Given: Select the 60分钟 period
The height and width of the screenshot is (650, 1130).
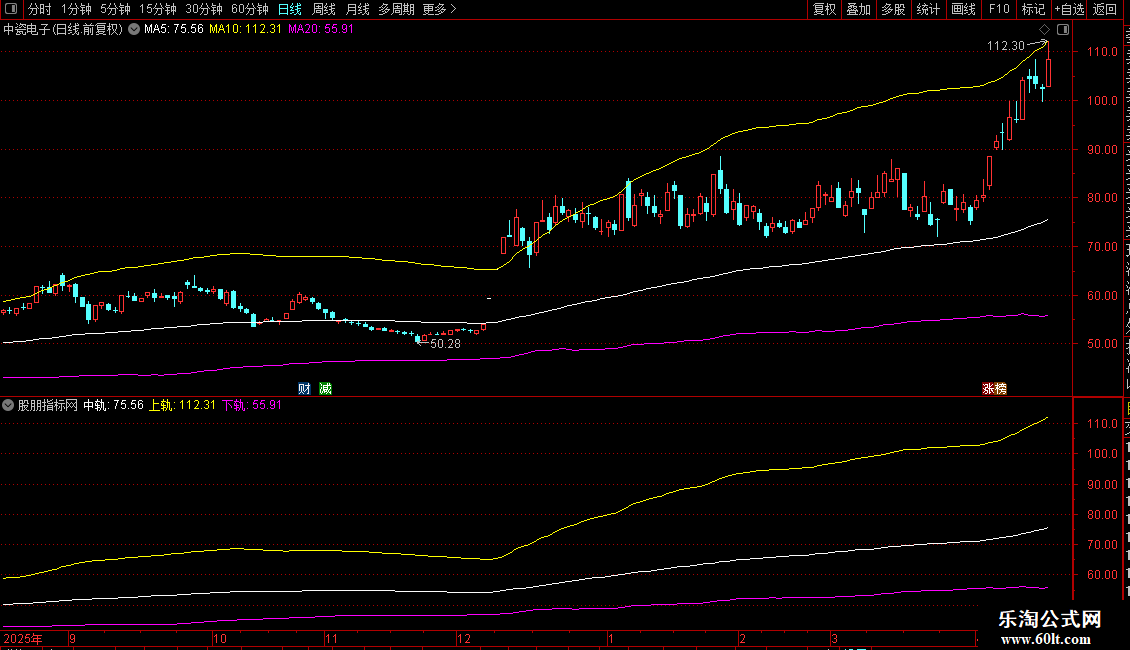Looking at the screenshot, I should 249,9.
